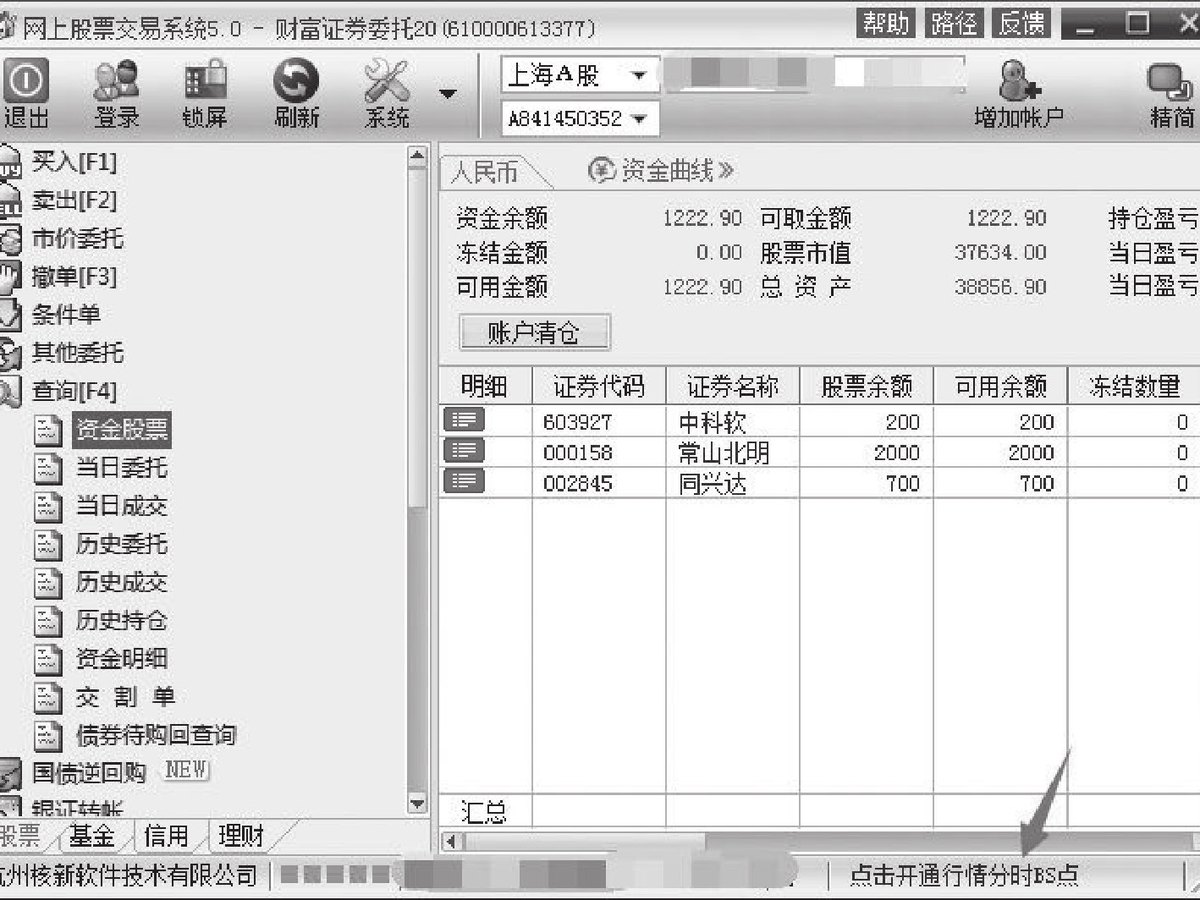The height and width of the screenshot is (900, 1200).
Task: Select 买入[F1] in the side menu
Action: pyautogui.click(x=73, y=162)
